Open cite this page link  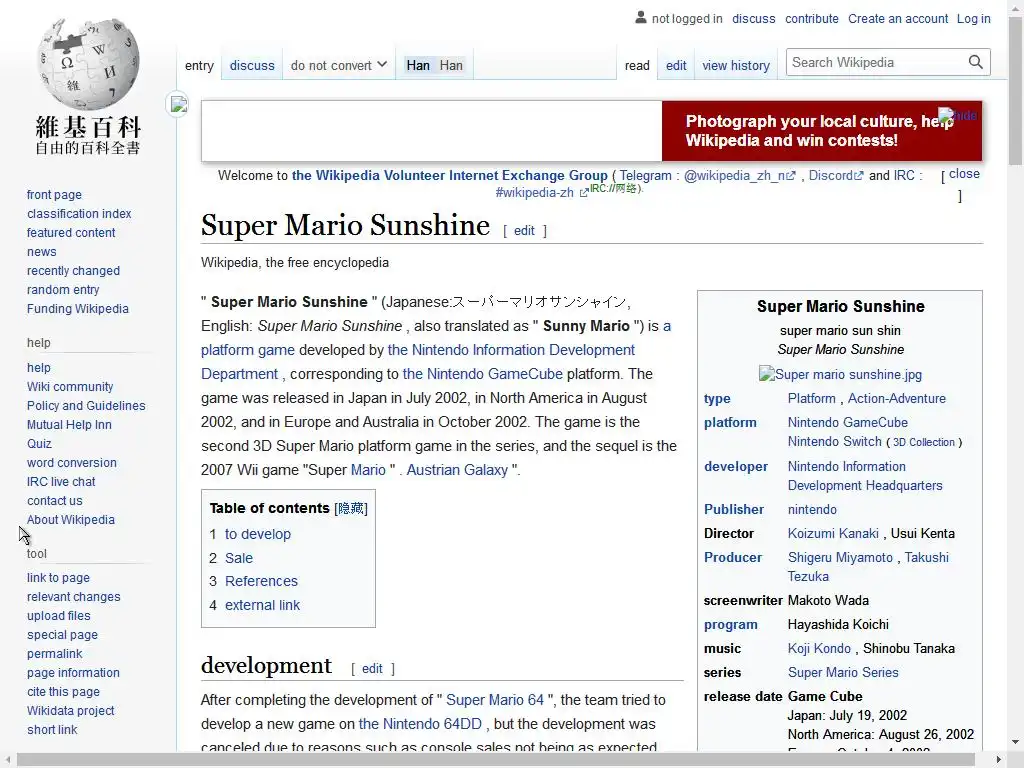63,692
